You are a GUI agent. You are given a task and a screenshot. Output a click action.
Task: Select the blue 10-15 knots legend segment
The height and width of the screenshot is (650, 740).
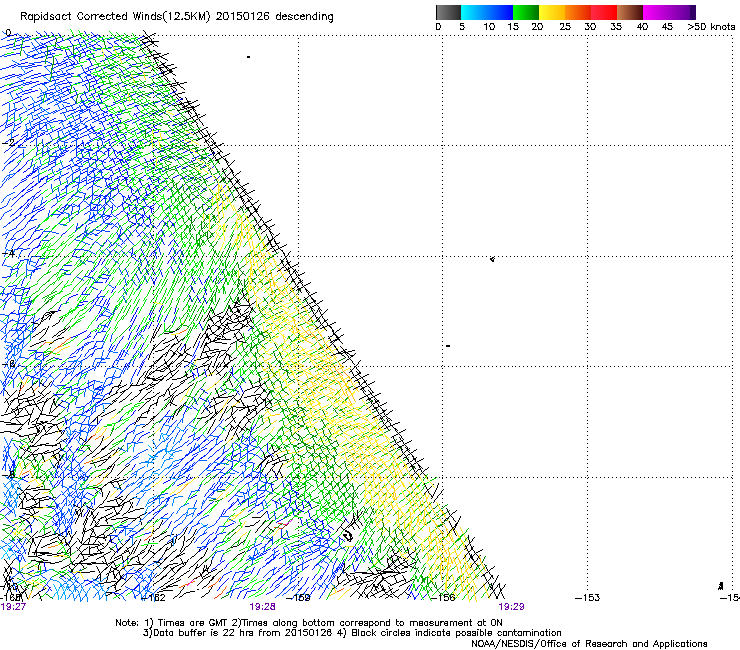click(500, 12)
